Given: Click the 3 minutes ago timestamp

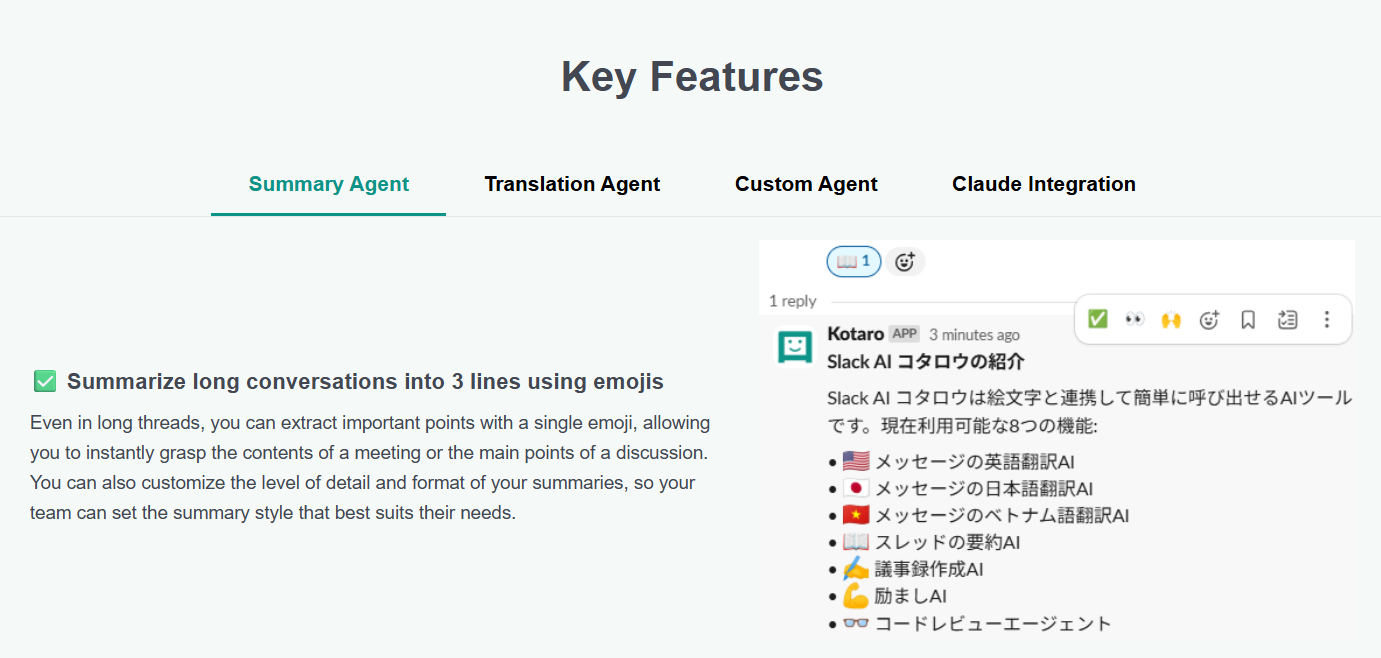Looking at the screenshot, I should (974, 335).
